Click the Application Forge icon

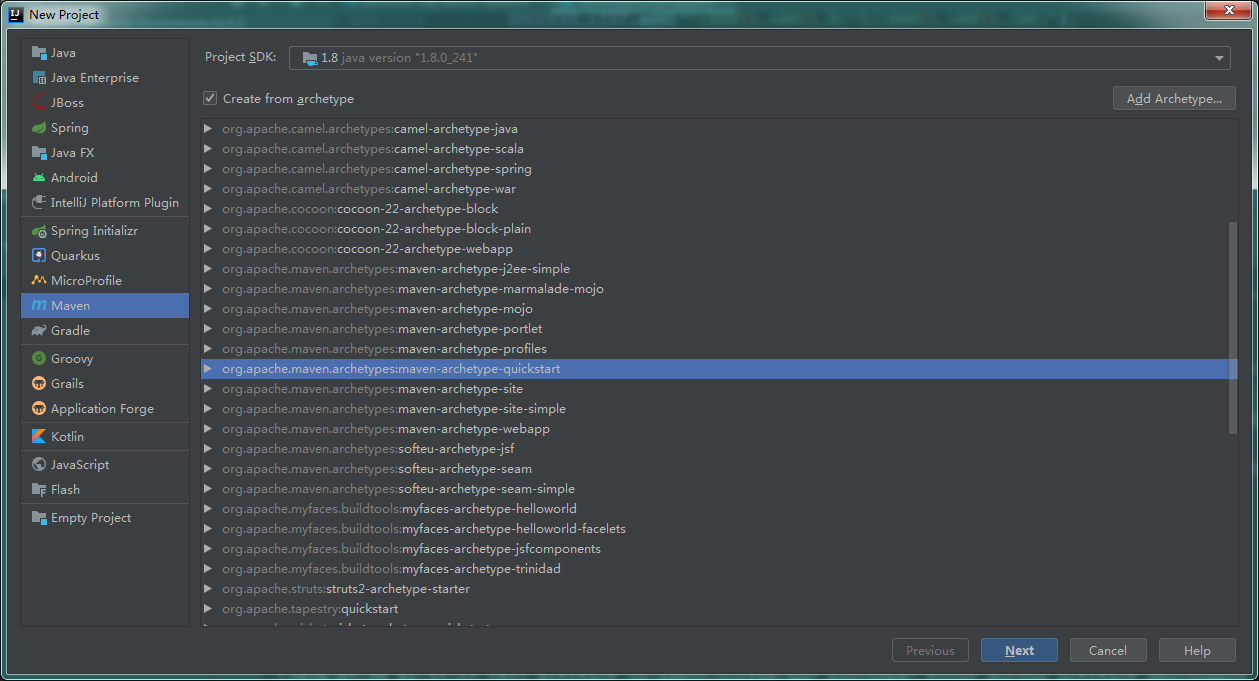(39, 409)
